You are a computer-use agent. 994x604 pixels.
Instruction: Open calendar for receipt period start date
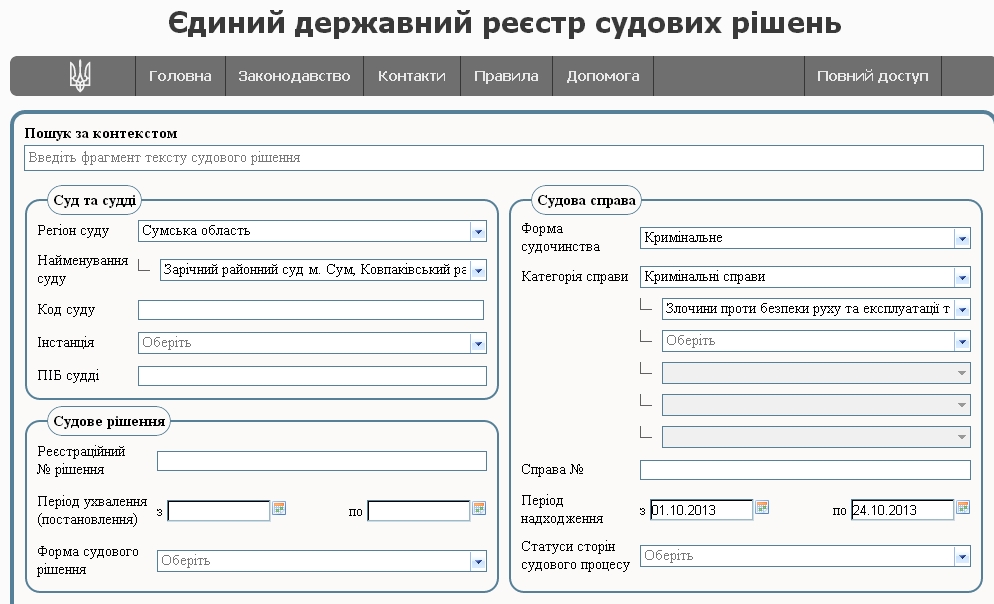(x=762, y=507)
